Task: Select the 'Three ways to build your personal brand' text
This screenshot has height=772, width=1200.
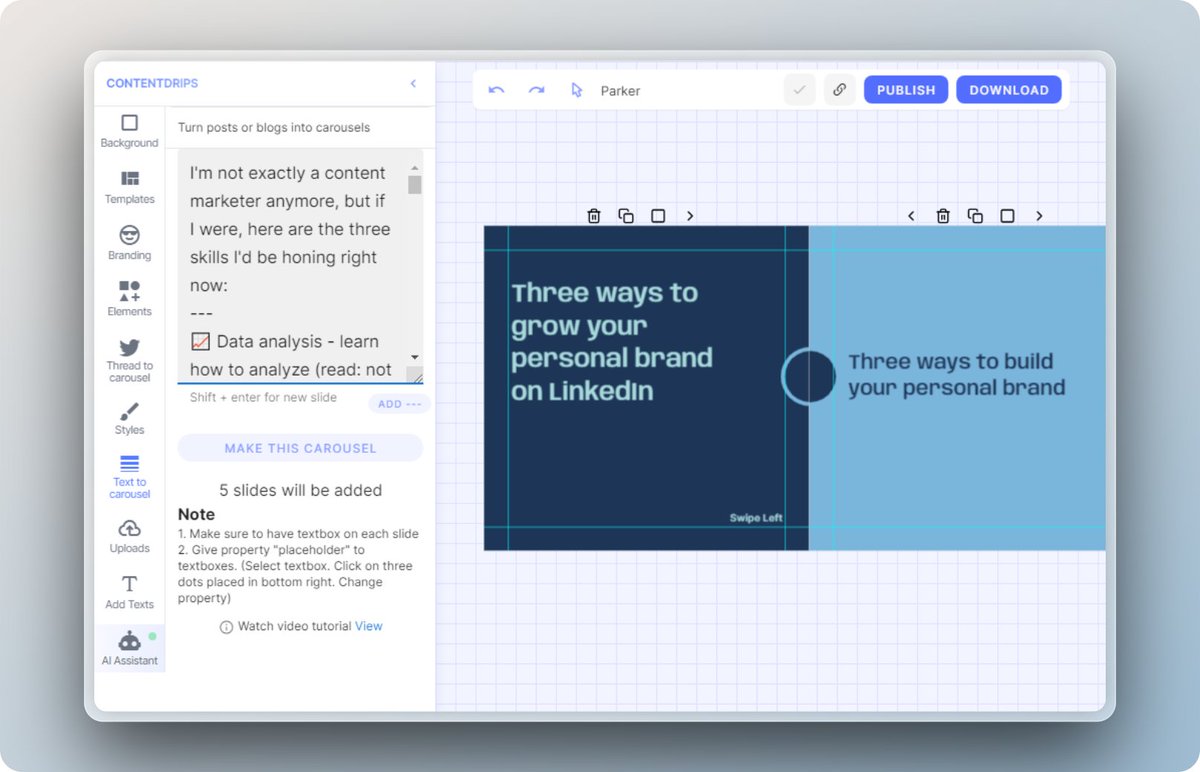Action: [x=957, y=375]
